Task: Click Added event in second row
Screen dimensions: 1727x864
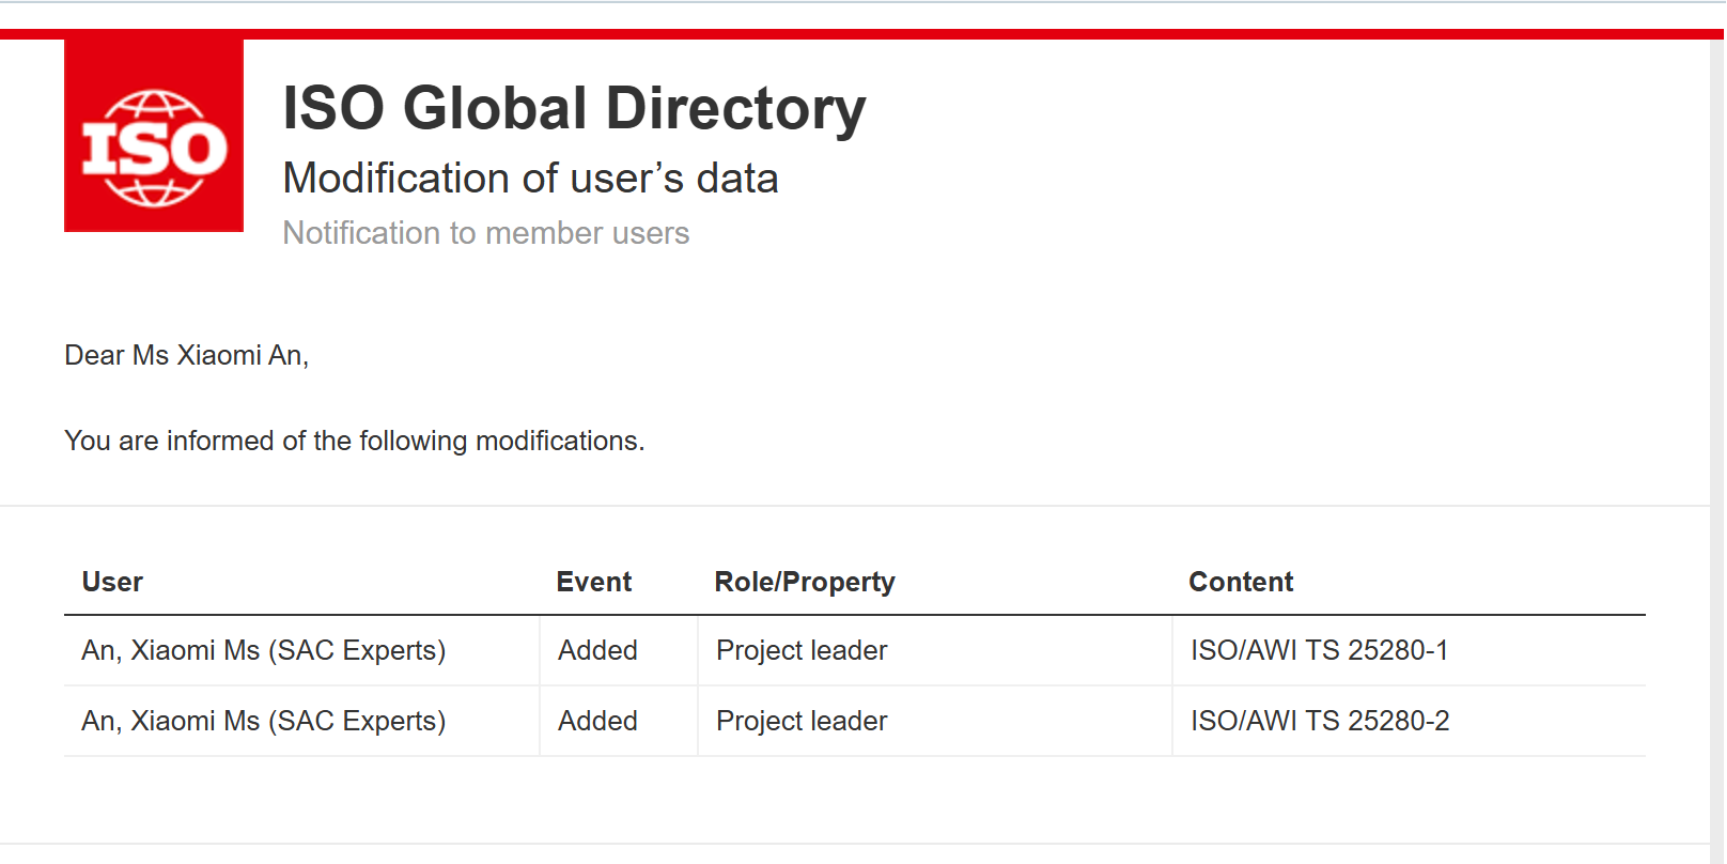Action: point(597,721)
